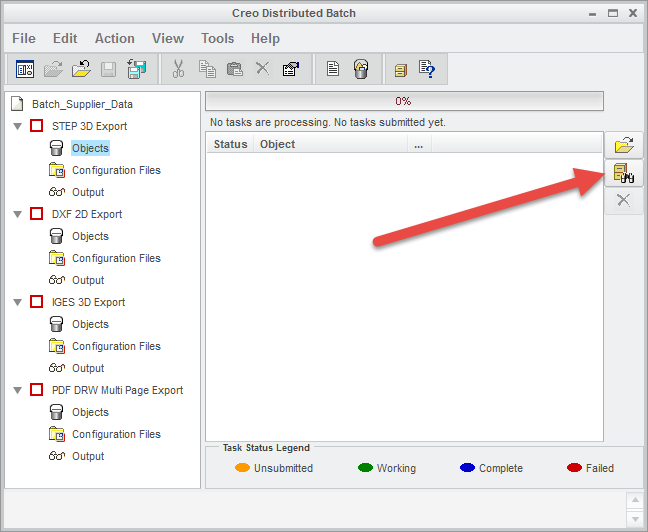
Task: Click the paste clipboard icon
Action: click(235, 69)
